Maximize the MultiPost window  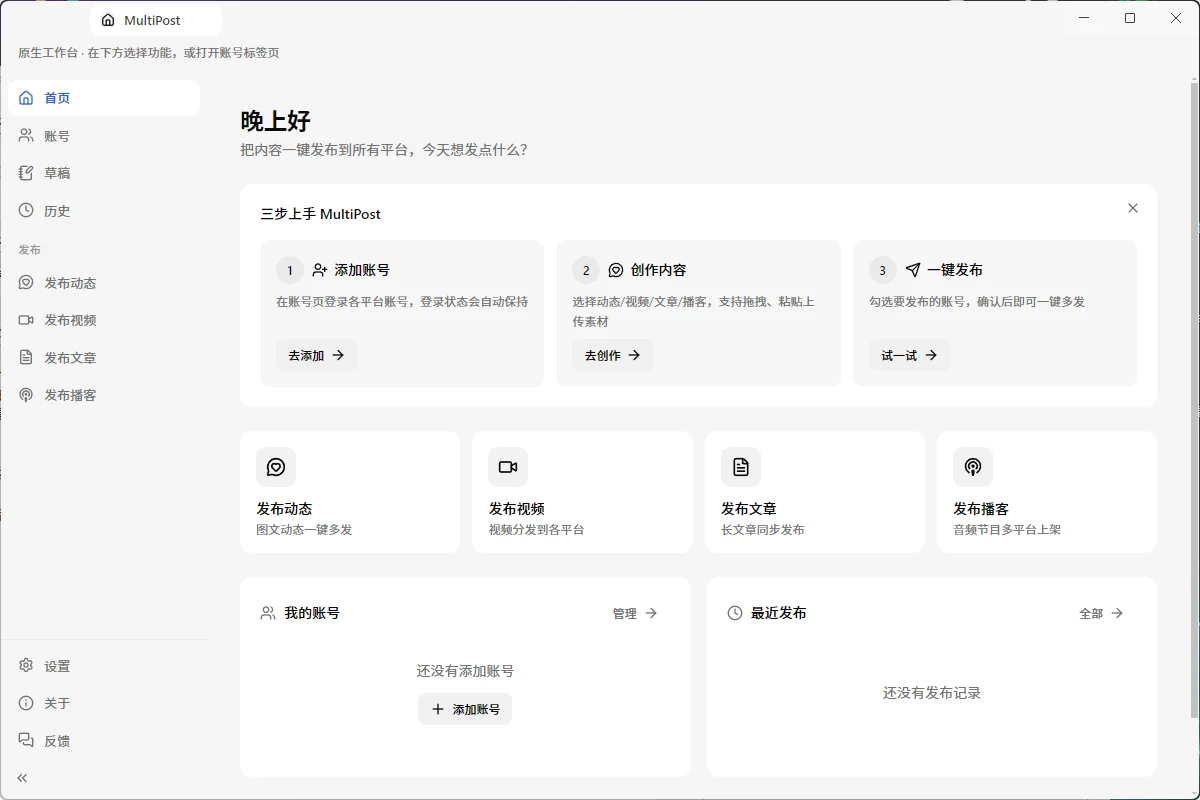point(1130,18)
